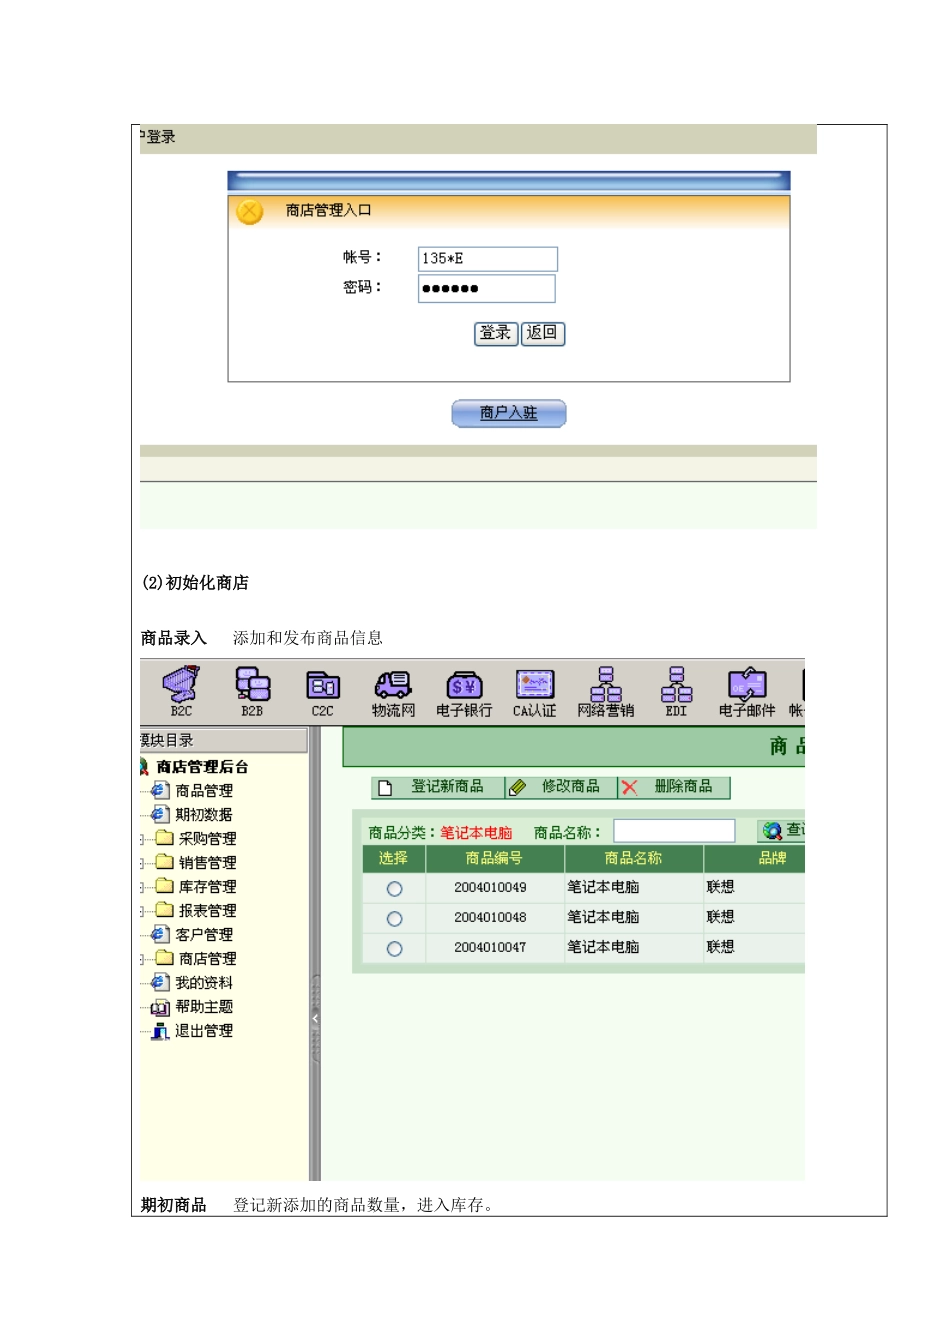
Task: Open 商品管理 in the tree
Action: click(x=204, y=790)
